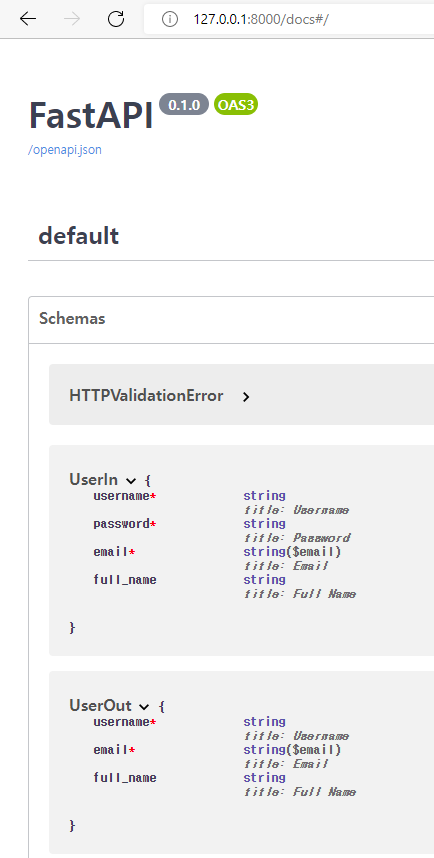Click the OAS3 badge

(235, 105)
